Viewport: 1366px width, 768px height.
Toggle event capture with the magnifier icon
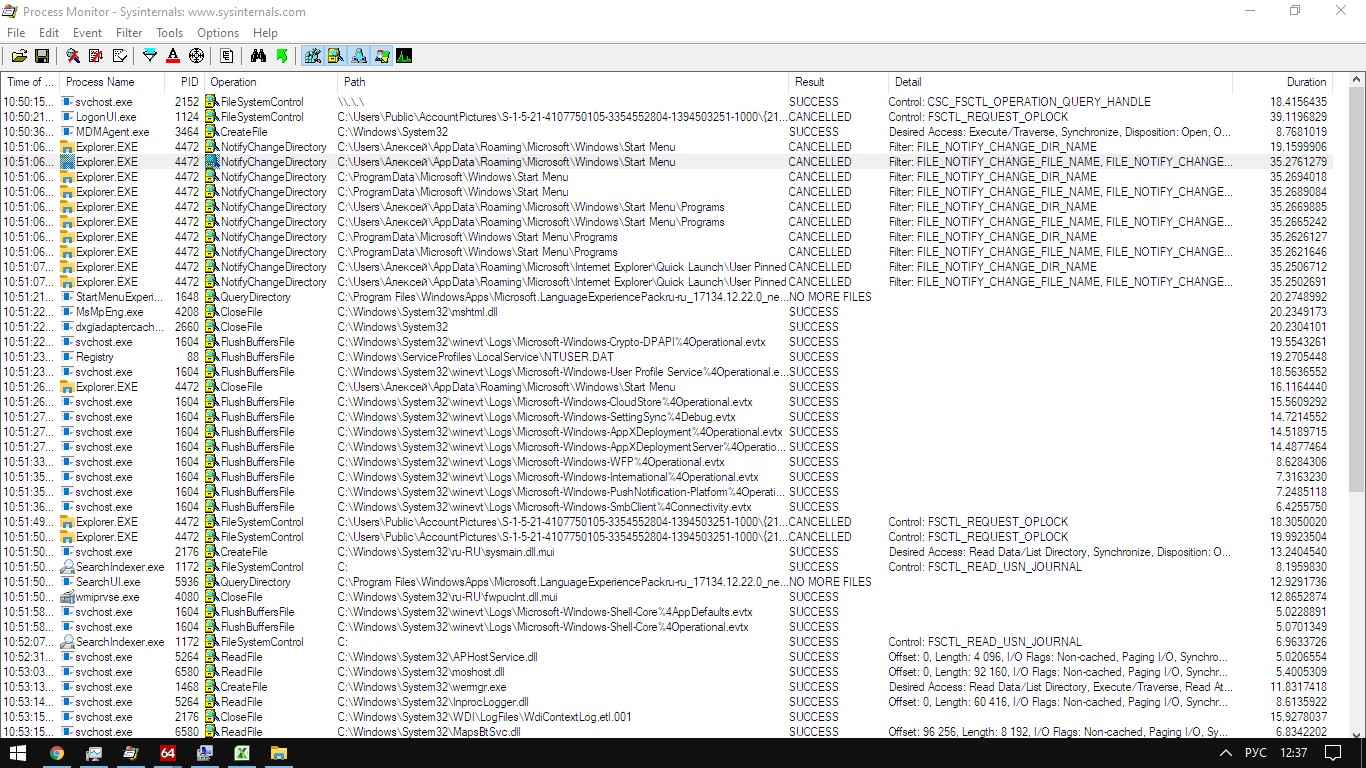[73, 56]
